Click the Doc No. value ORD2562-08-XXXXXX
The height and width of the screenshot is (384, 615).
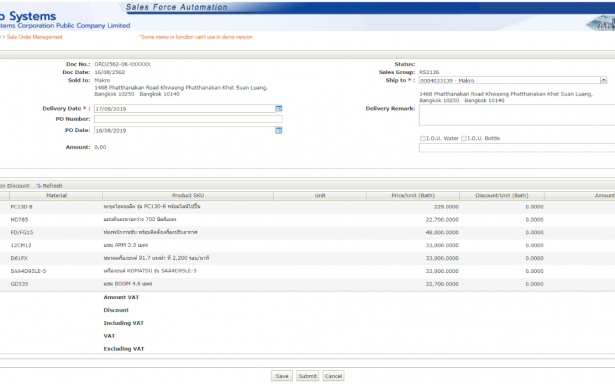(122, 64)
